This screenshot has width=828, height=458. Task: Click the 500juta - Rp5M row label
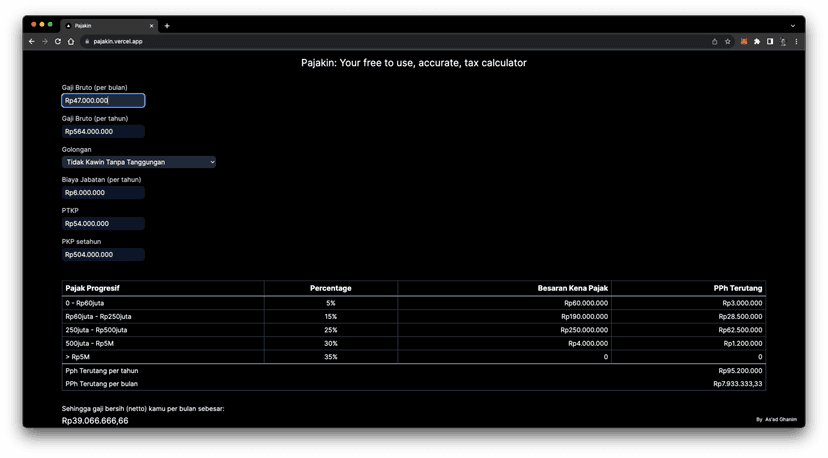pyautogui.click(x=89, y=343)
